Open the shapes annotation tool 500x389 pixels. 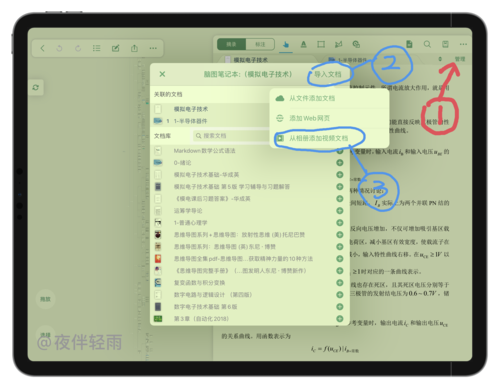tap(356, 44)
